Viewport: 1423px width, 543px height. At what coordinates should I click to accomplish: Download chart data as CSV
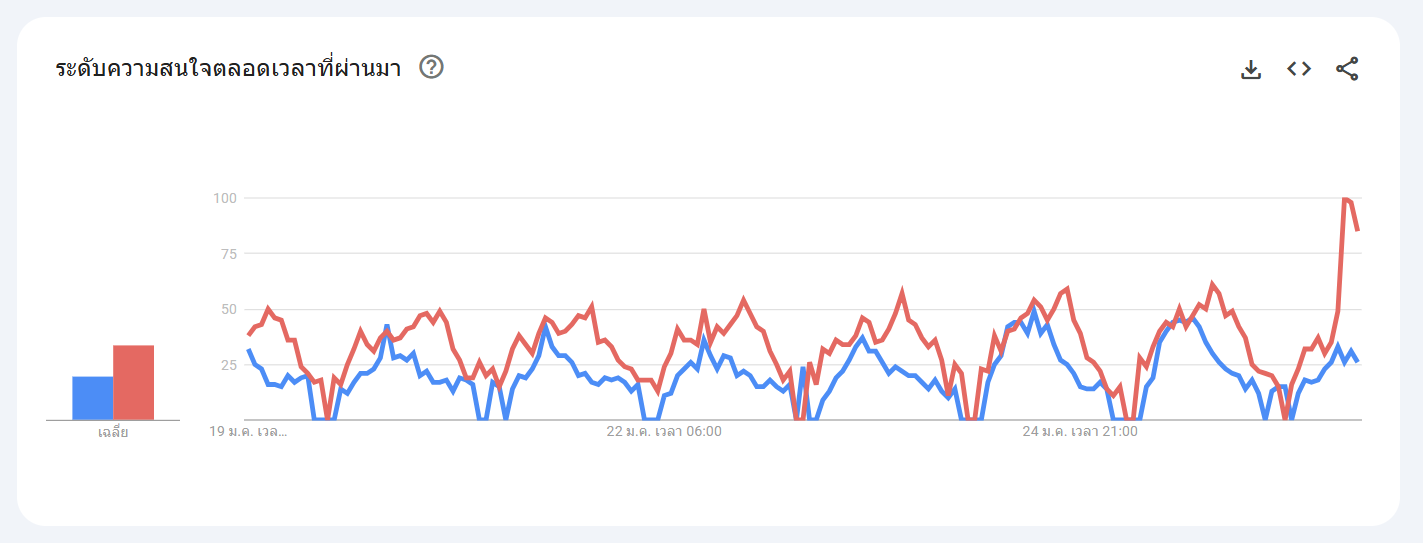pos(1251,69)
